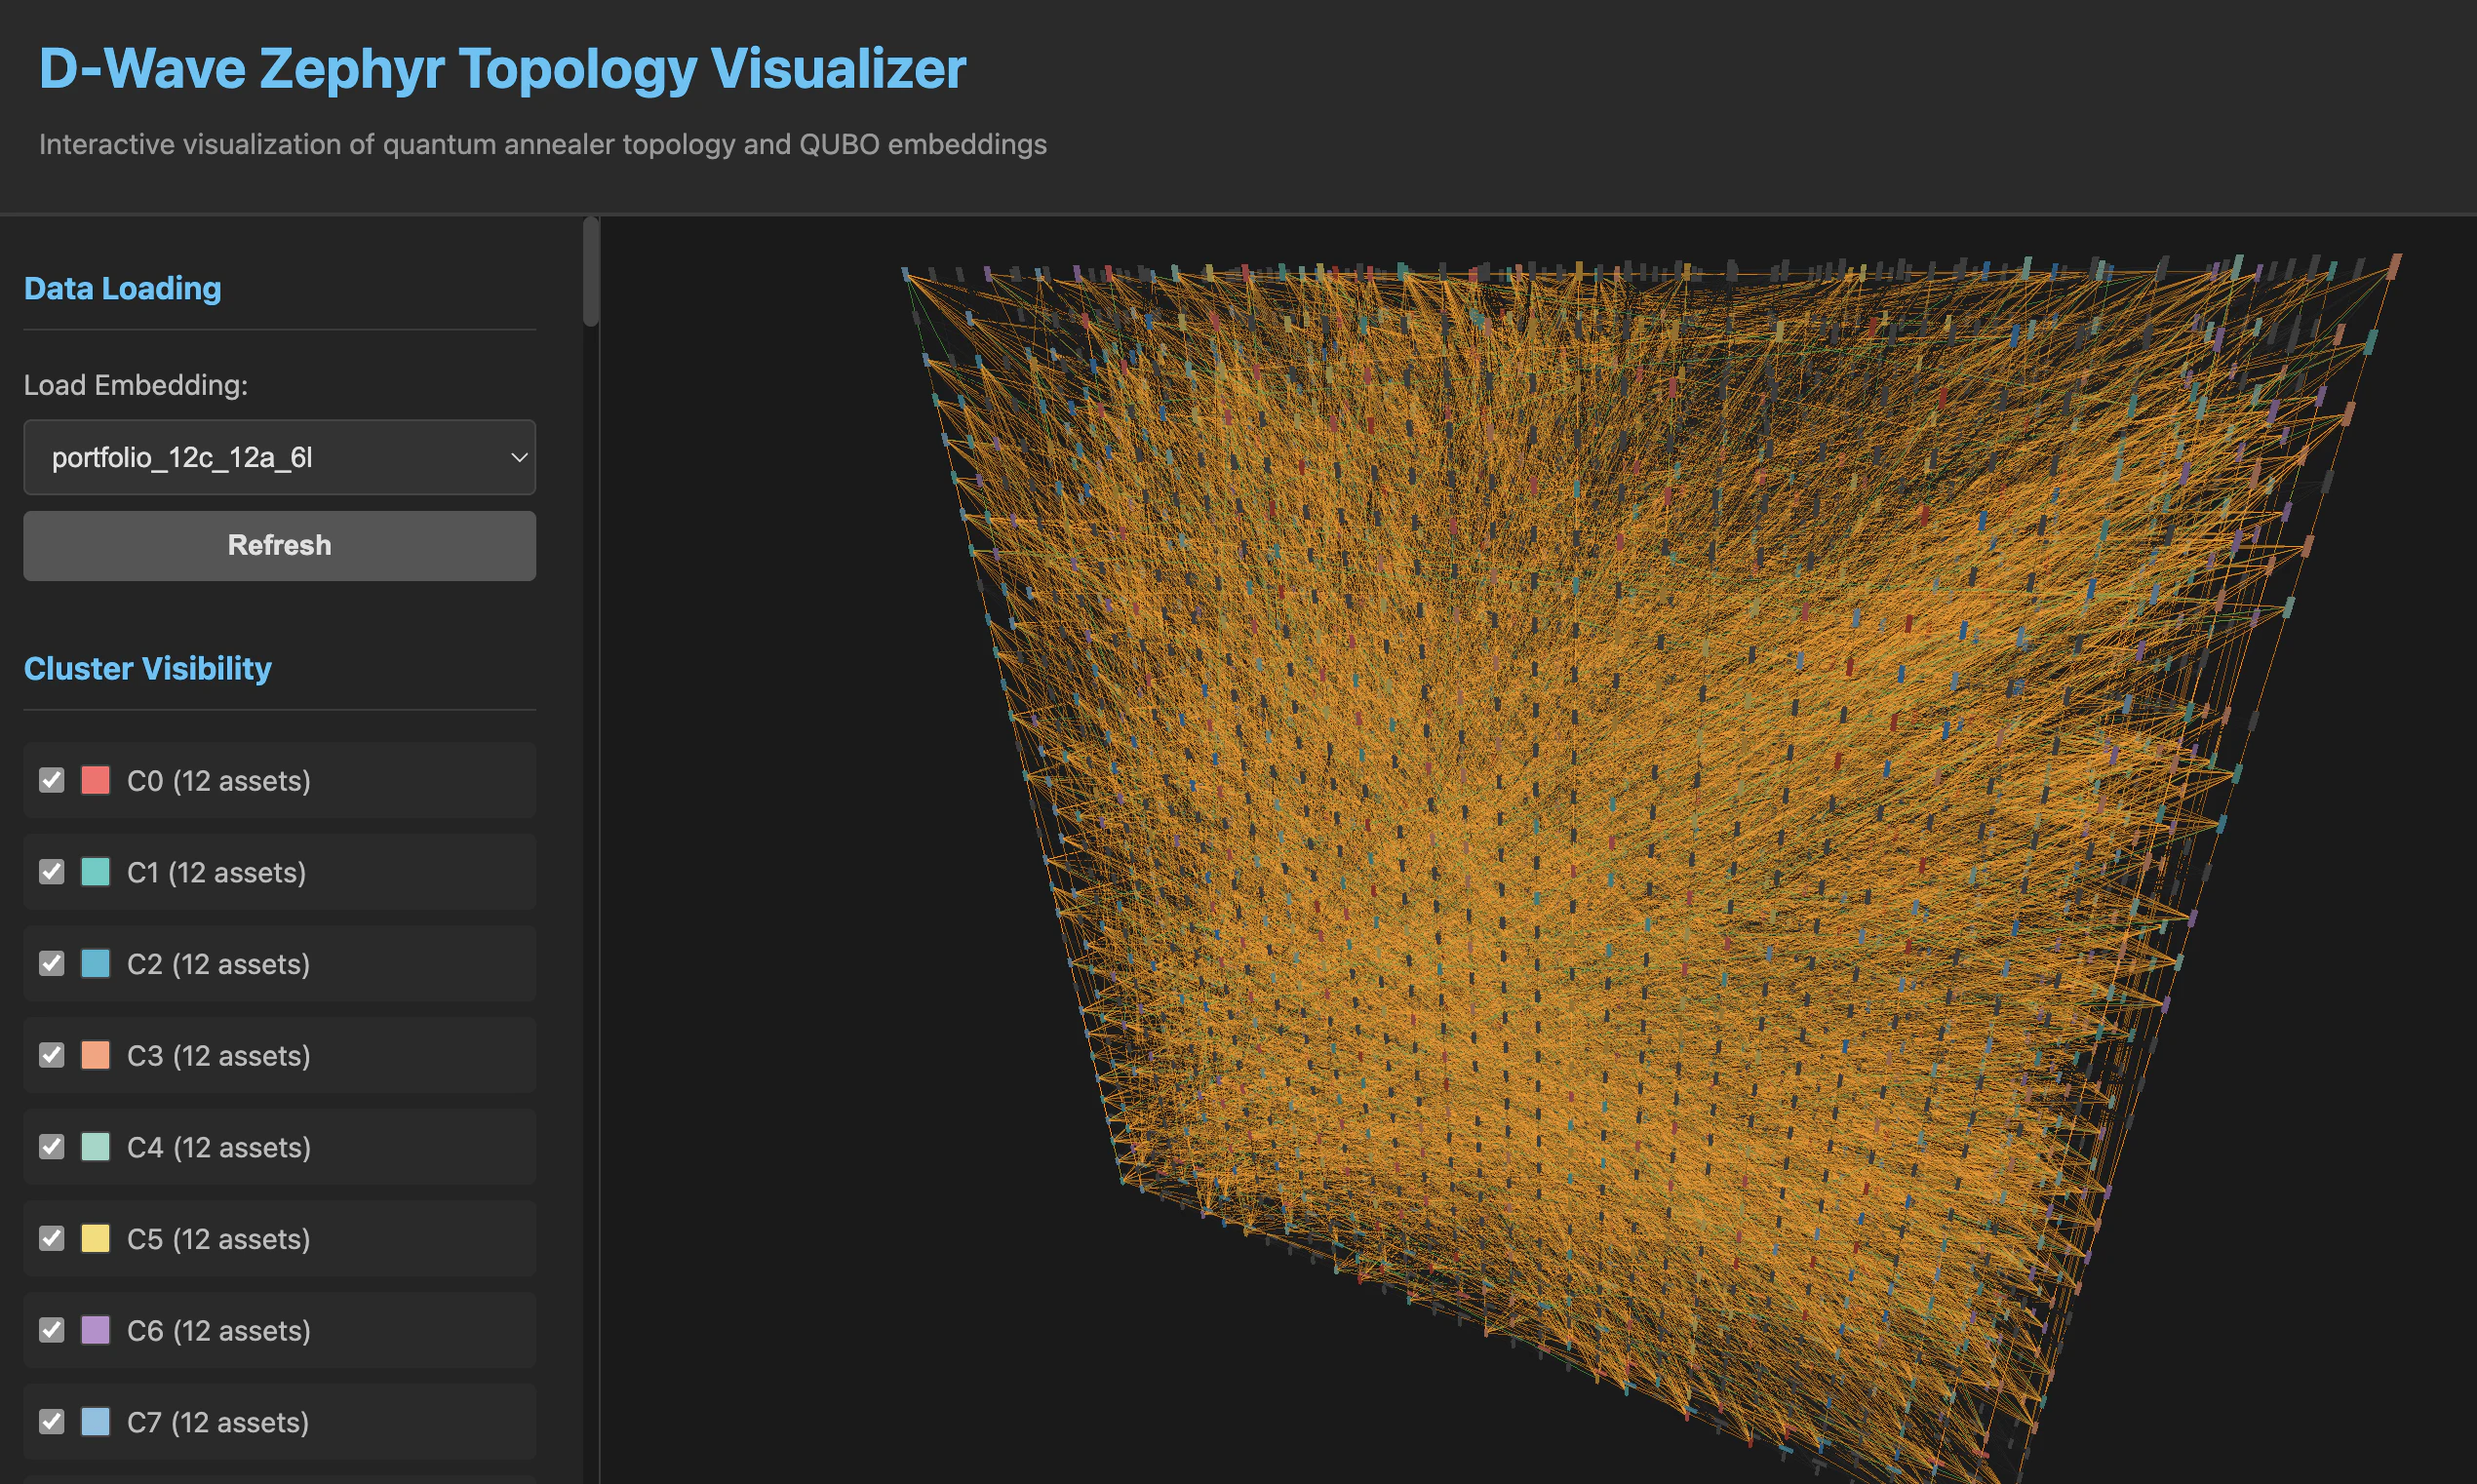Uncheck the C4 assets checkbox
This screenshot has width=2477, height=1484.
click(52, 1147)
